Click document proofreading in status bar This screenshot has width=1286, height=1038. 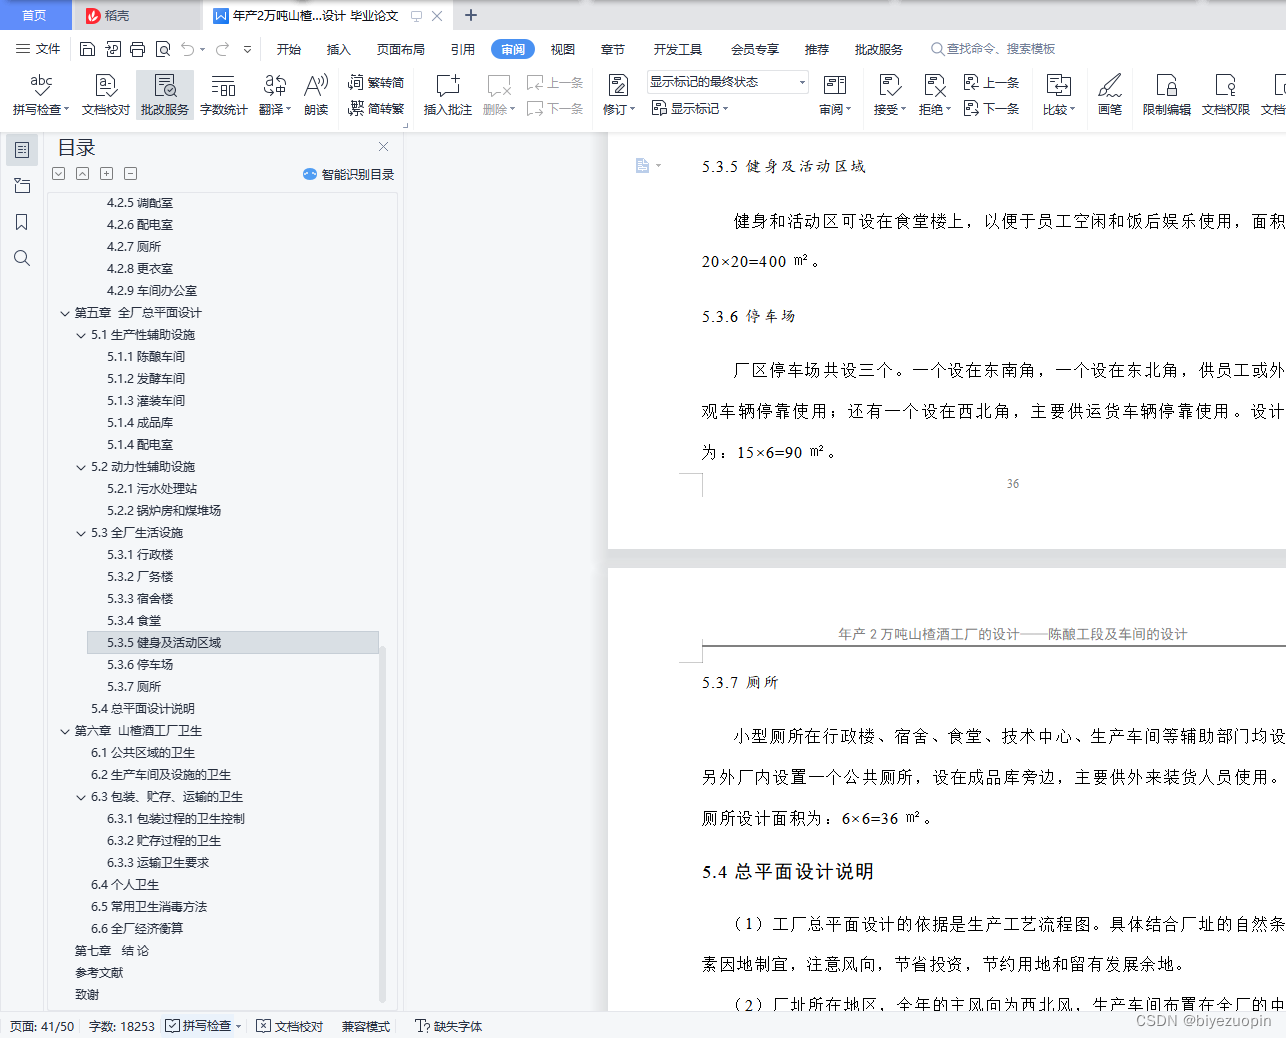click(x=290, y=1026)
